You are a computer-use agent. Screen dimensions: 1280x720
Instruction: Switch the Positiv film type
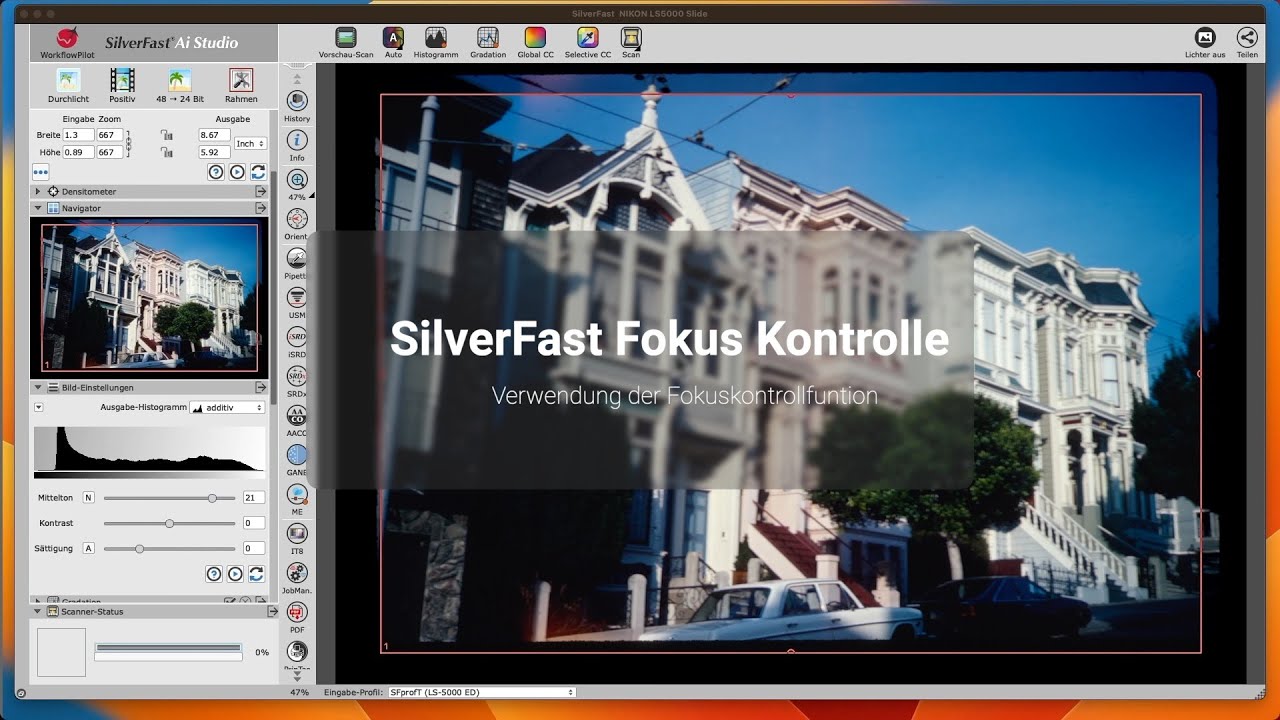pos(122,86)
